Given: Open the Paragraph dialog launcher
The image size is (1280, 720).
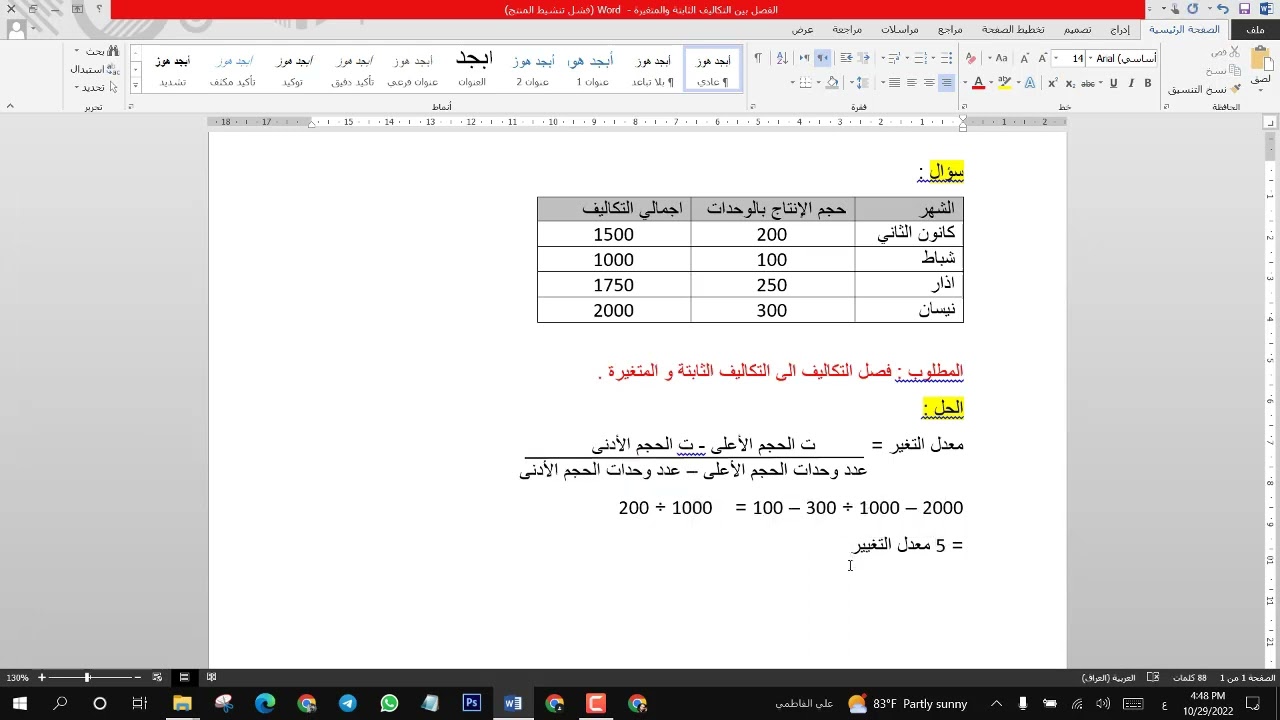Looking at the screenshot, I should coord(753,106).
